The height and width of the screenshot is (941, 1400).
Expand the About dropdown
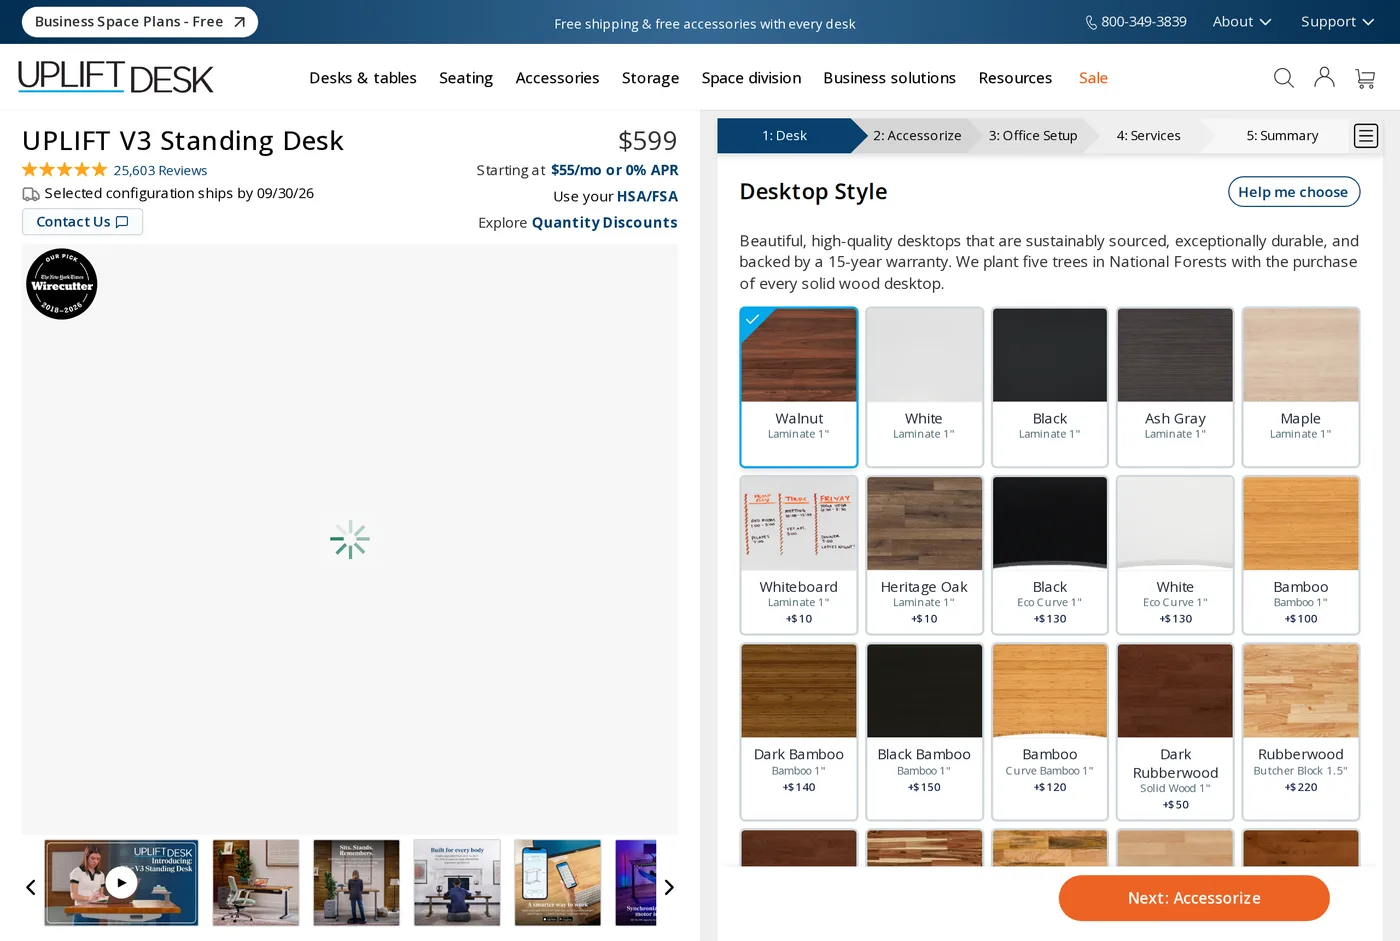coord(1242,22)
